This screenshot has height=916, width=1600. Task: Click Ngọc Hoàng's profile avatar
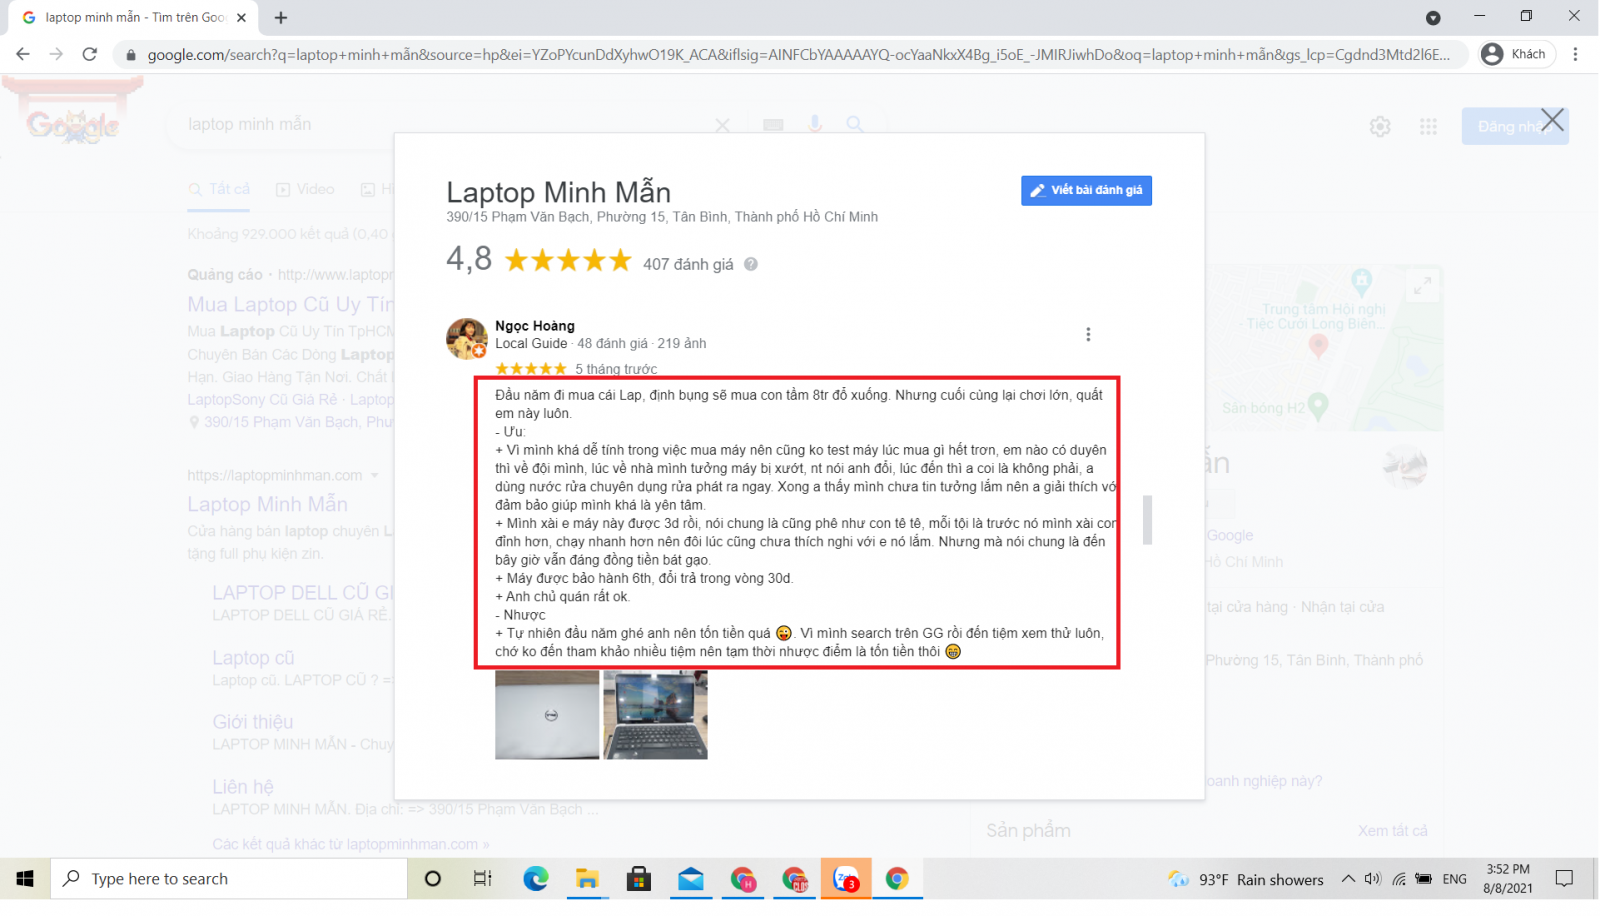pyautogui.click(x=466, y=338)
